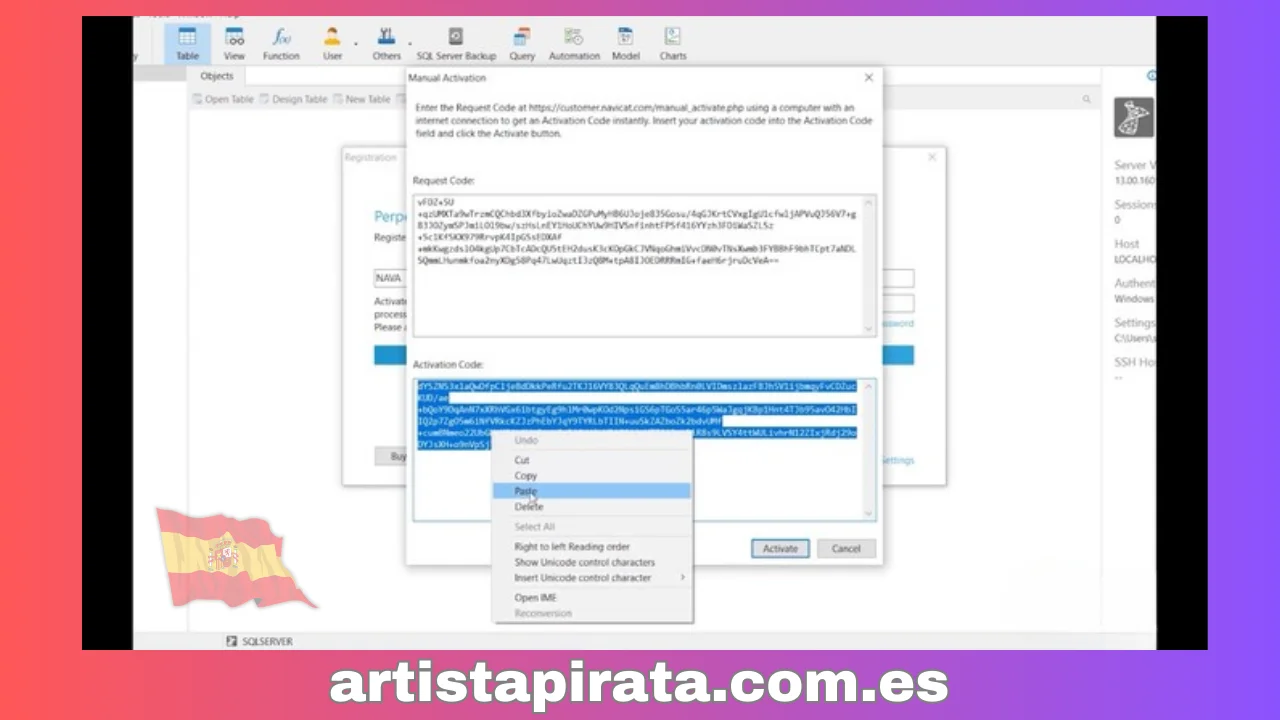Click the Automation toolbar icon
The height and width of the screenshot is (720, 1280).
pos(574,43)
